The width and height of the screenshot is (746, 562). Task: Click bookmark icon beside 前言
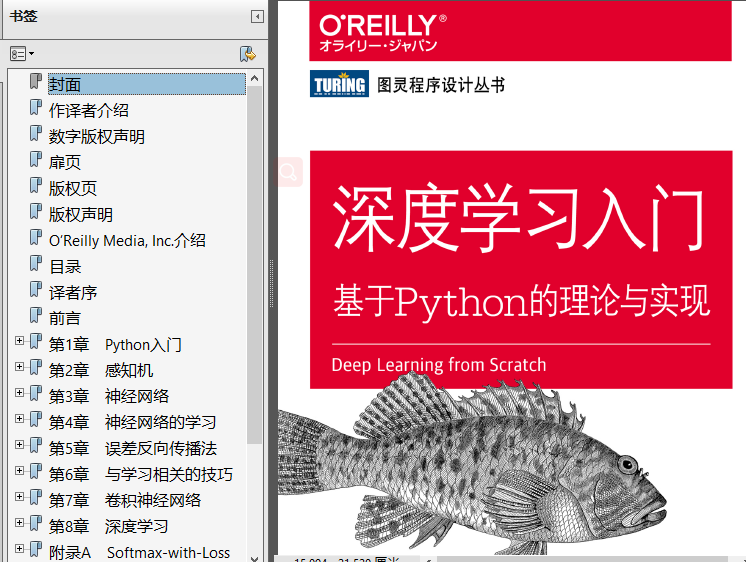click(36, 315)
